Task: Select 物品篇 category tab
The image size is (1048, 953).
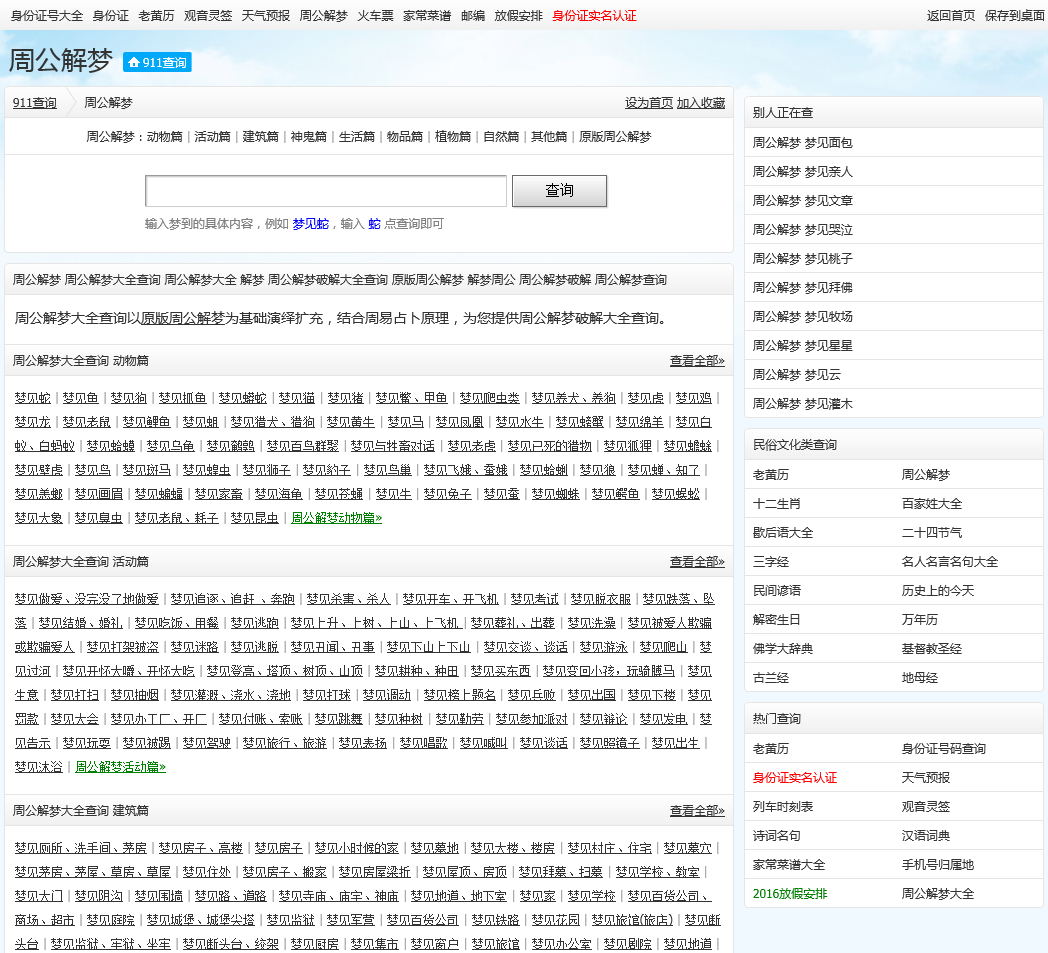Action: 405,136
